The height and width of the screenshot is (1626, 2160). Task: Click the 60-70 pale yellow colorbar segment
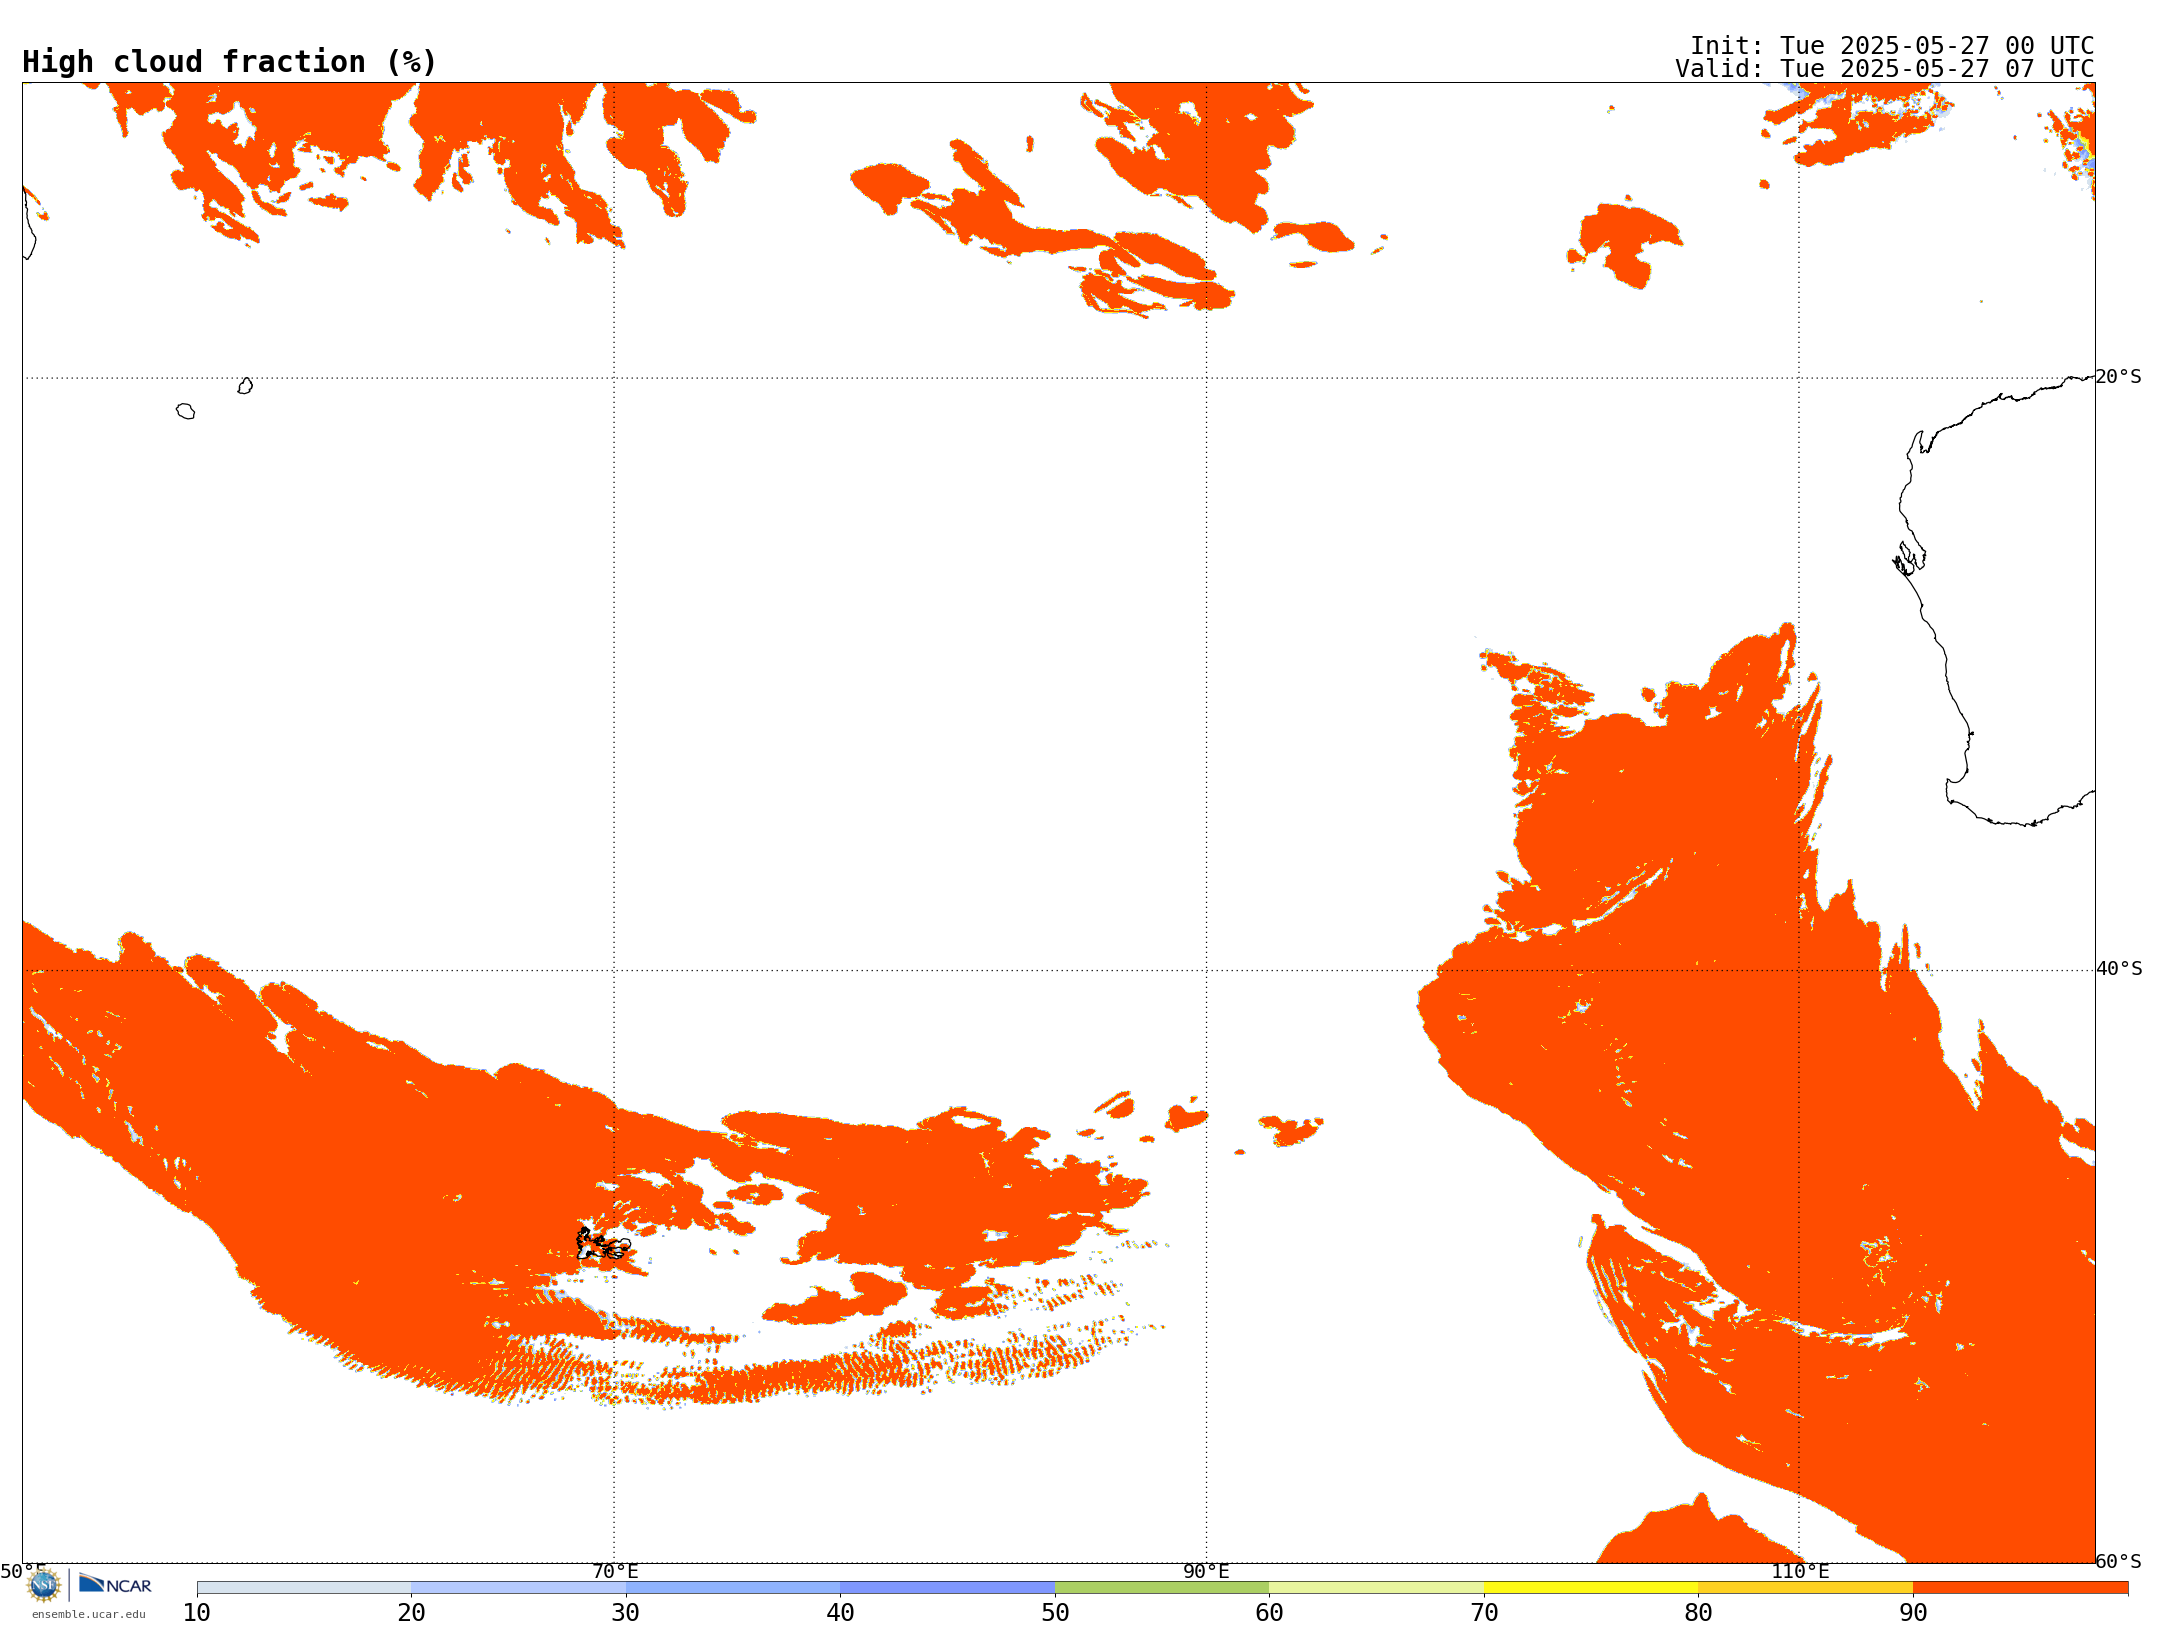1376,1588
